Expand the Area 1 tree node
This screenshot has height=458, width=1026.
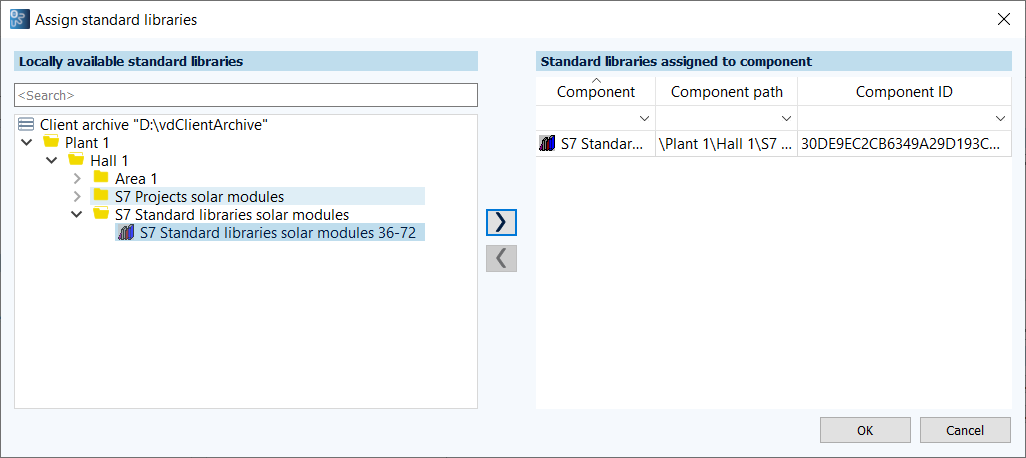[x=77, y=179]
